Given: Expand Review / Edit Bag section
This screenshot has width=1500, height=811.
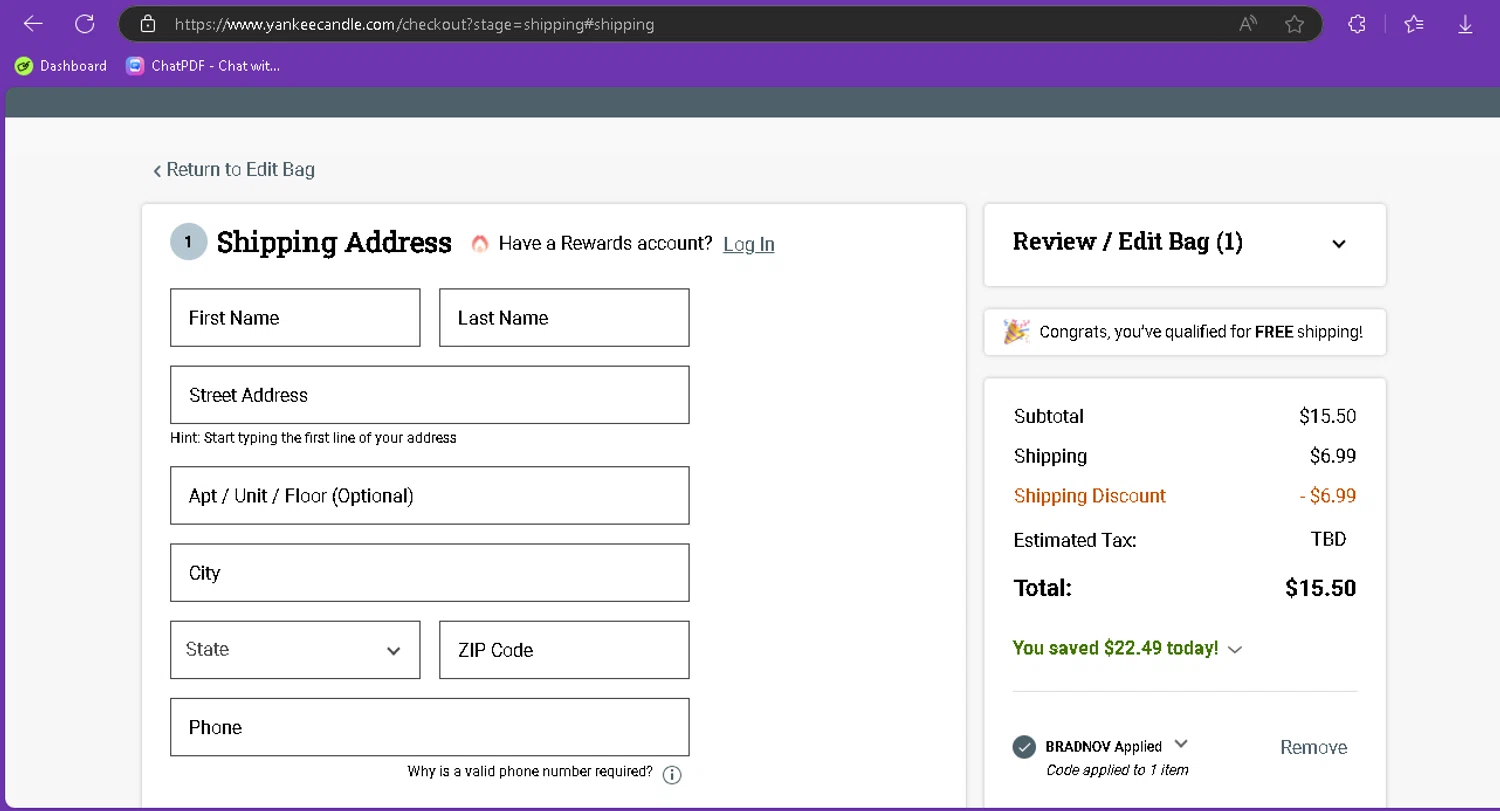Looking at the screenshot, I should (1339, 244).
